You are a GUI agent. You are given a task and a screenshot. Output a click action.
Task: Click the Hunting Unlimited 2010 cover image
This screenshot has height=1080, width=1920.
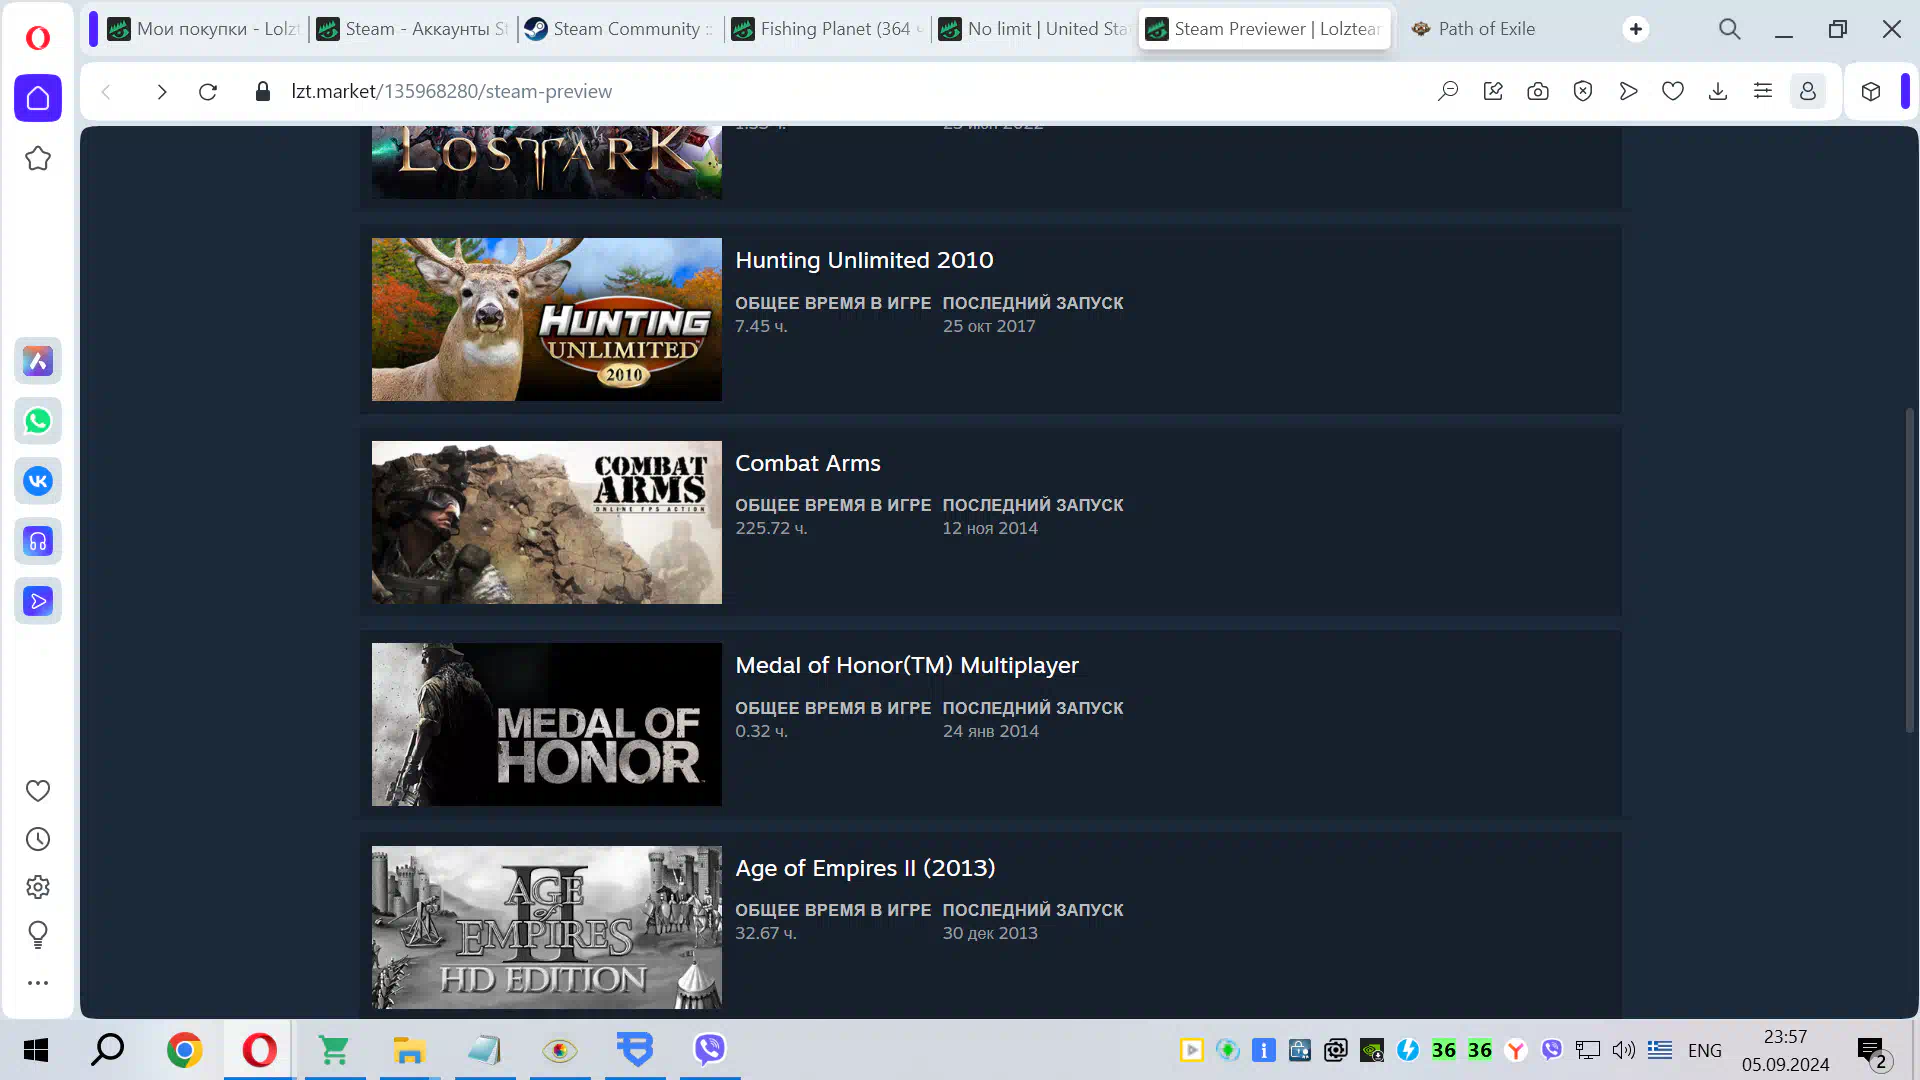tap(547, 319)
